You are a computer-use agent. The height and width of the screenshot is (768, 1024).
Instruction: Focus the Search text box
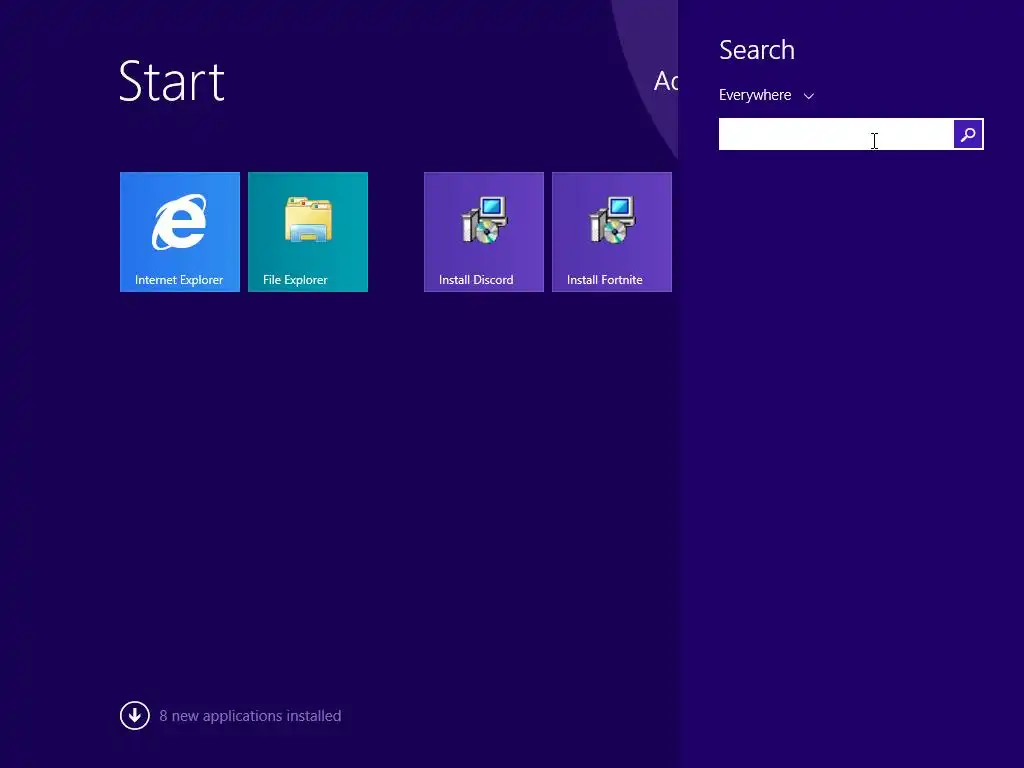click(836, 134)
